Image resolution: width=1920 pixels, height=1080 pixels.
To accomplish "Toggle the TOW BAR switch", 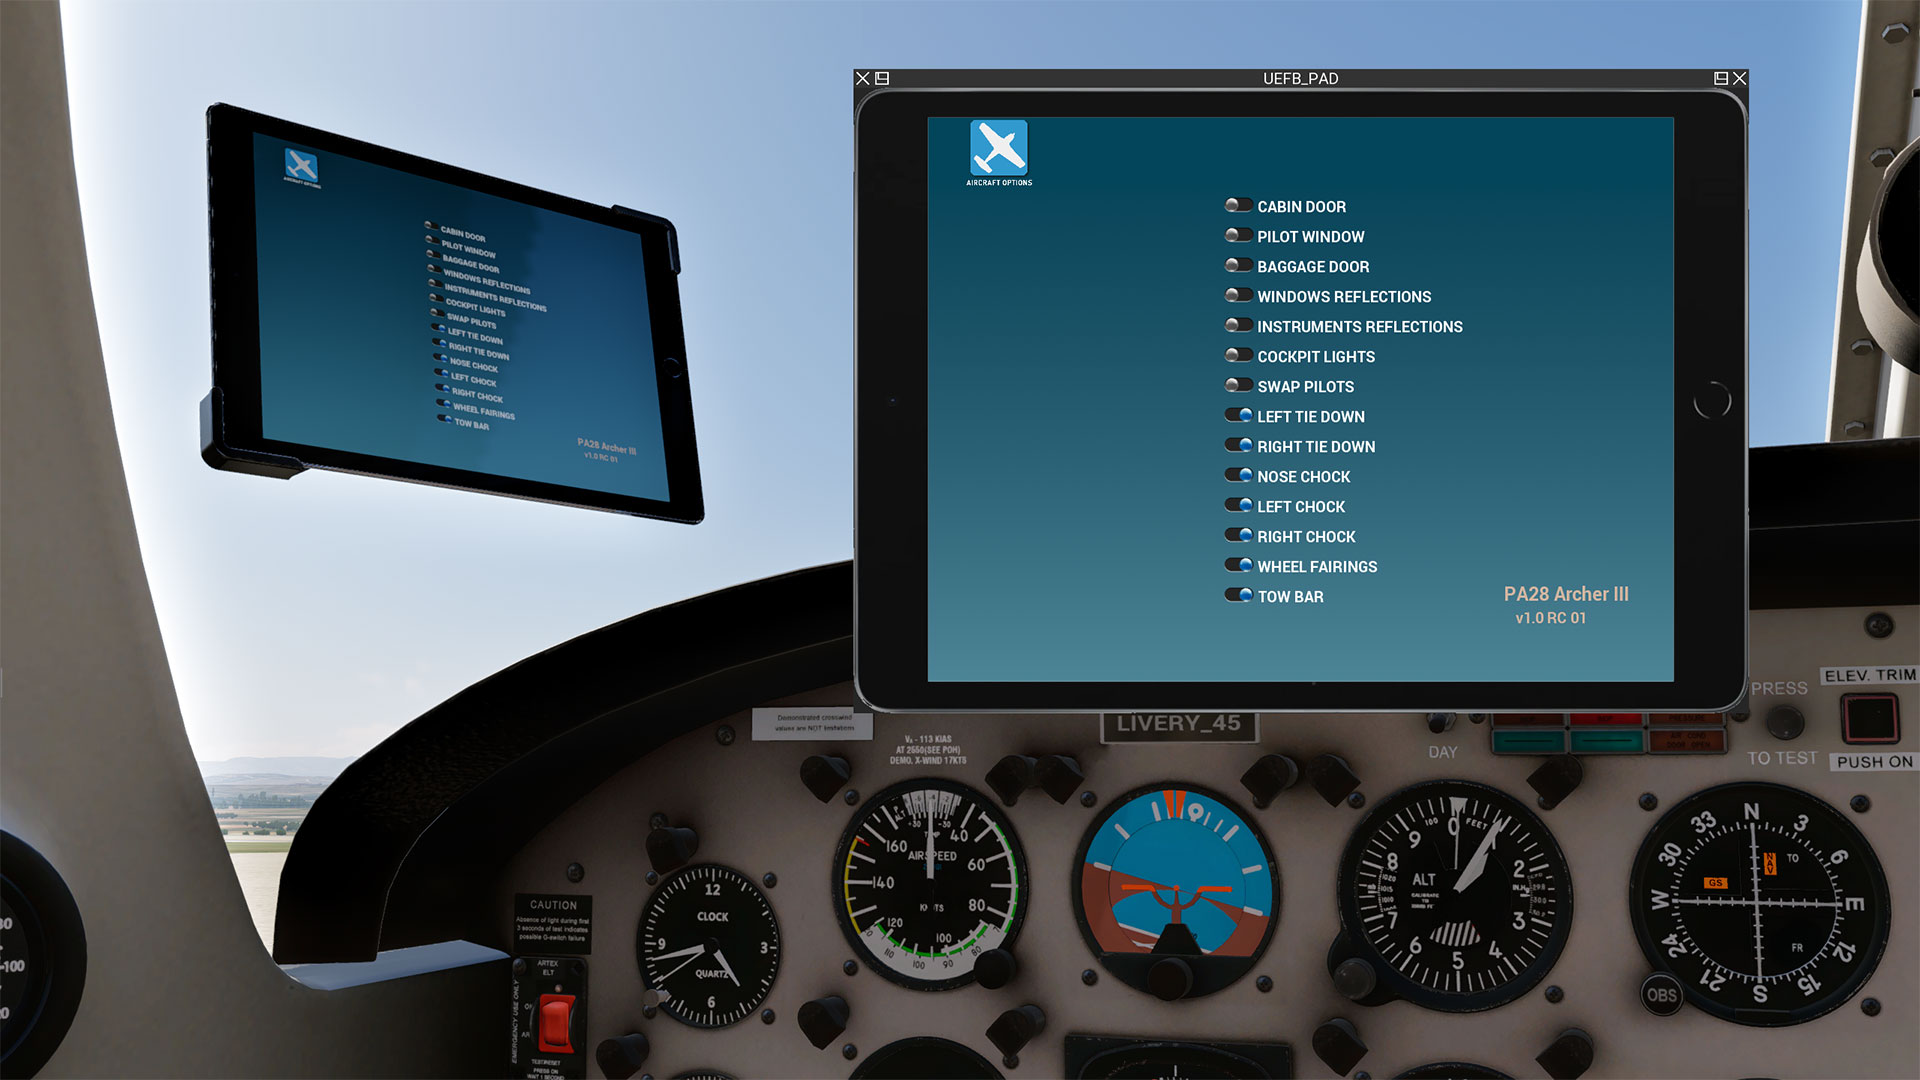I will click(x=1238, y=596).
